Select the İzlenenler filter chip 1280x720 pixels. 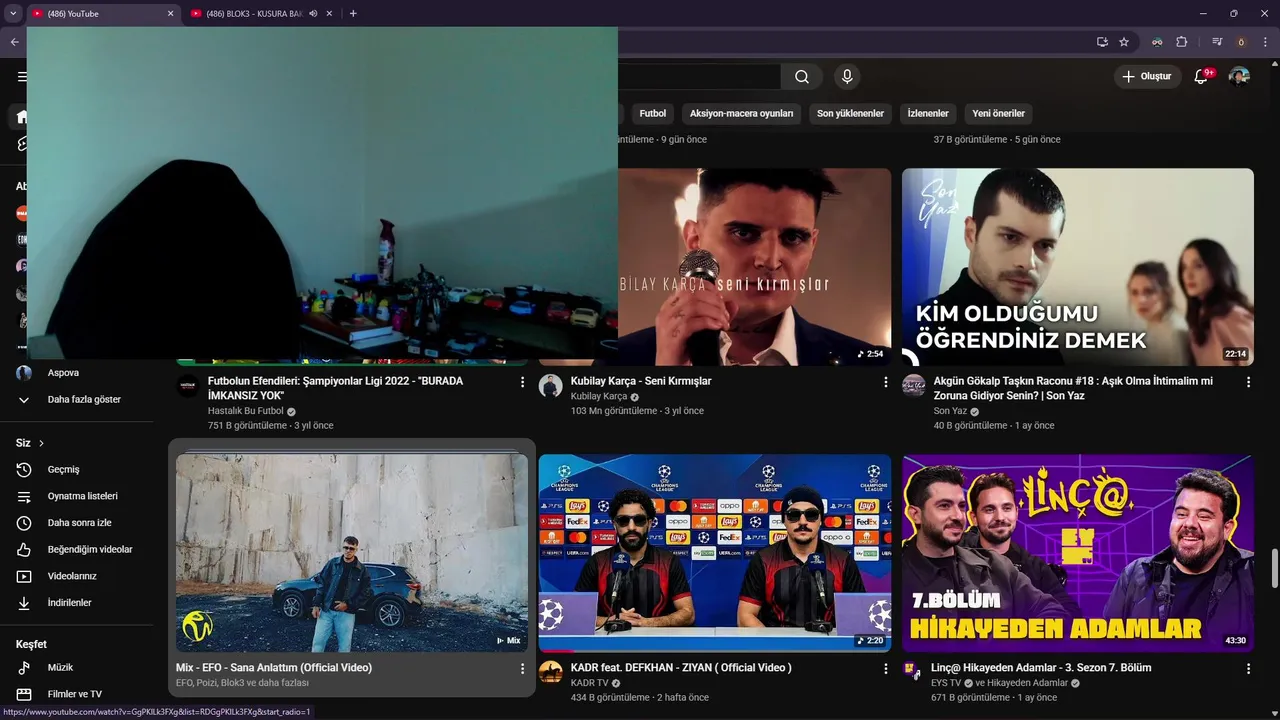[928, 113]
